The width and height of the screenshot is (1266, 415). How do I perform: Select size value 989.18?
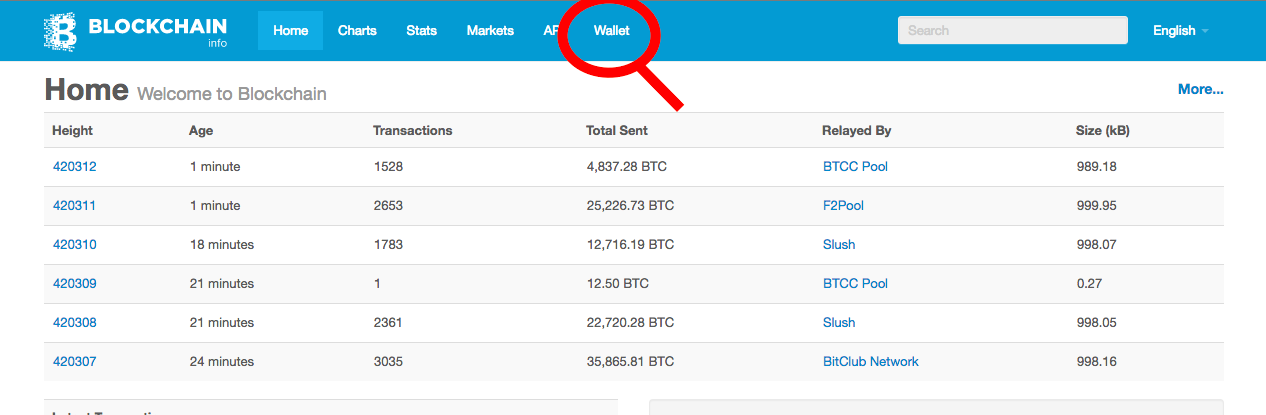pyautogui.click(x=1096, y=166)
